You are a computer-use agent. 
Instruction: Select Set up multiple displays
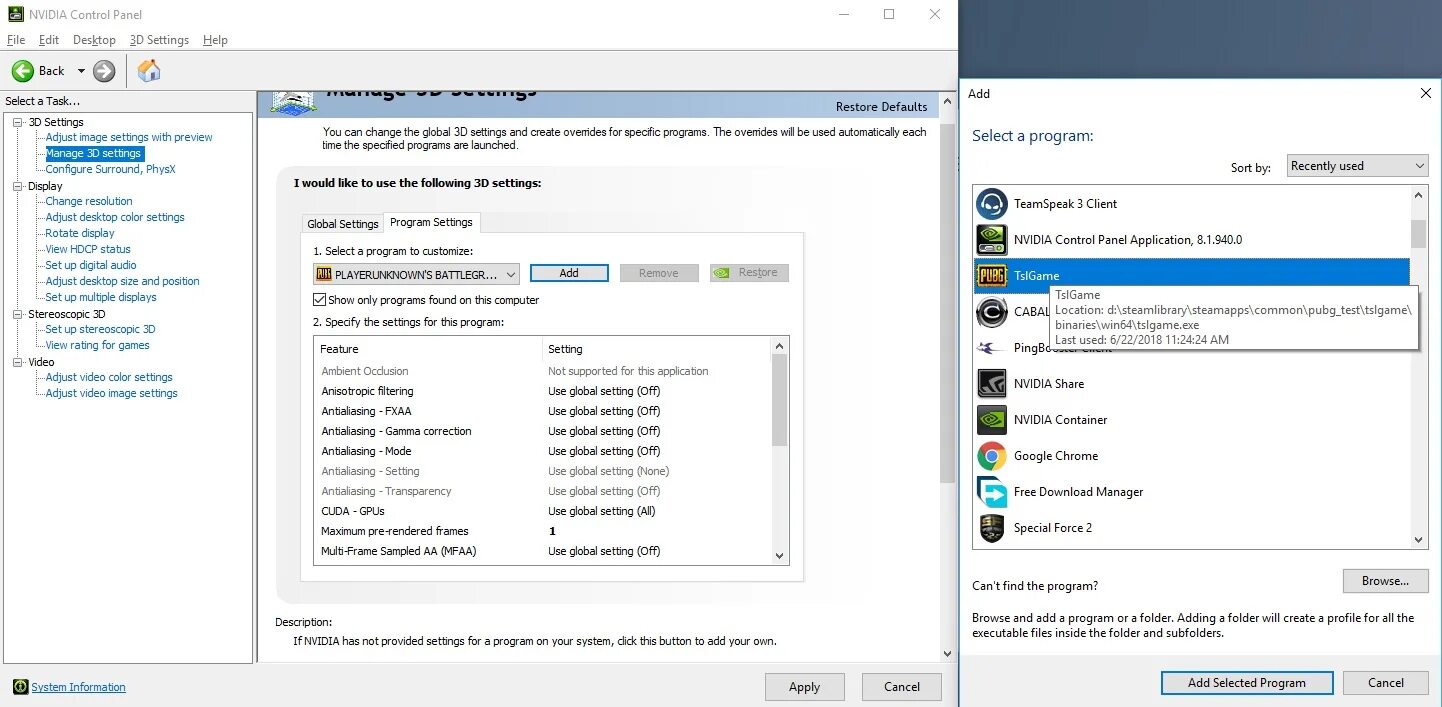click(x=101, y=298)
